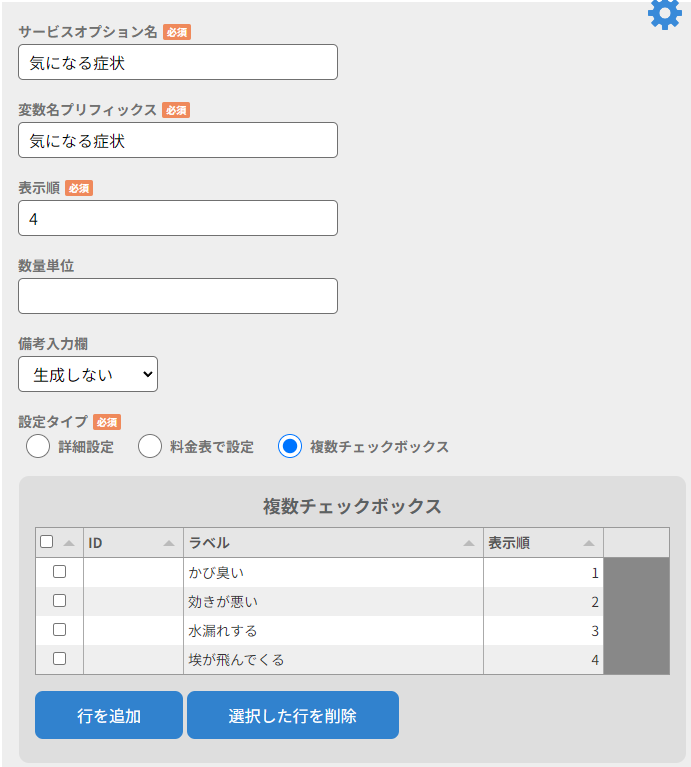Select the 複数チェックボックス radio button
The width and height of the screenshot is (691, 767).
click(290, 447)
